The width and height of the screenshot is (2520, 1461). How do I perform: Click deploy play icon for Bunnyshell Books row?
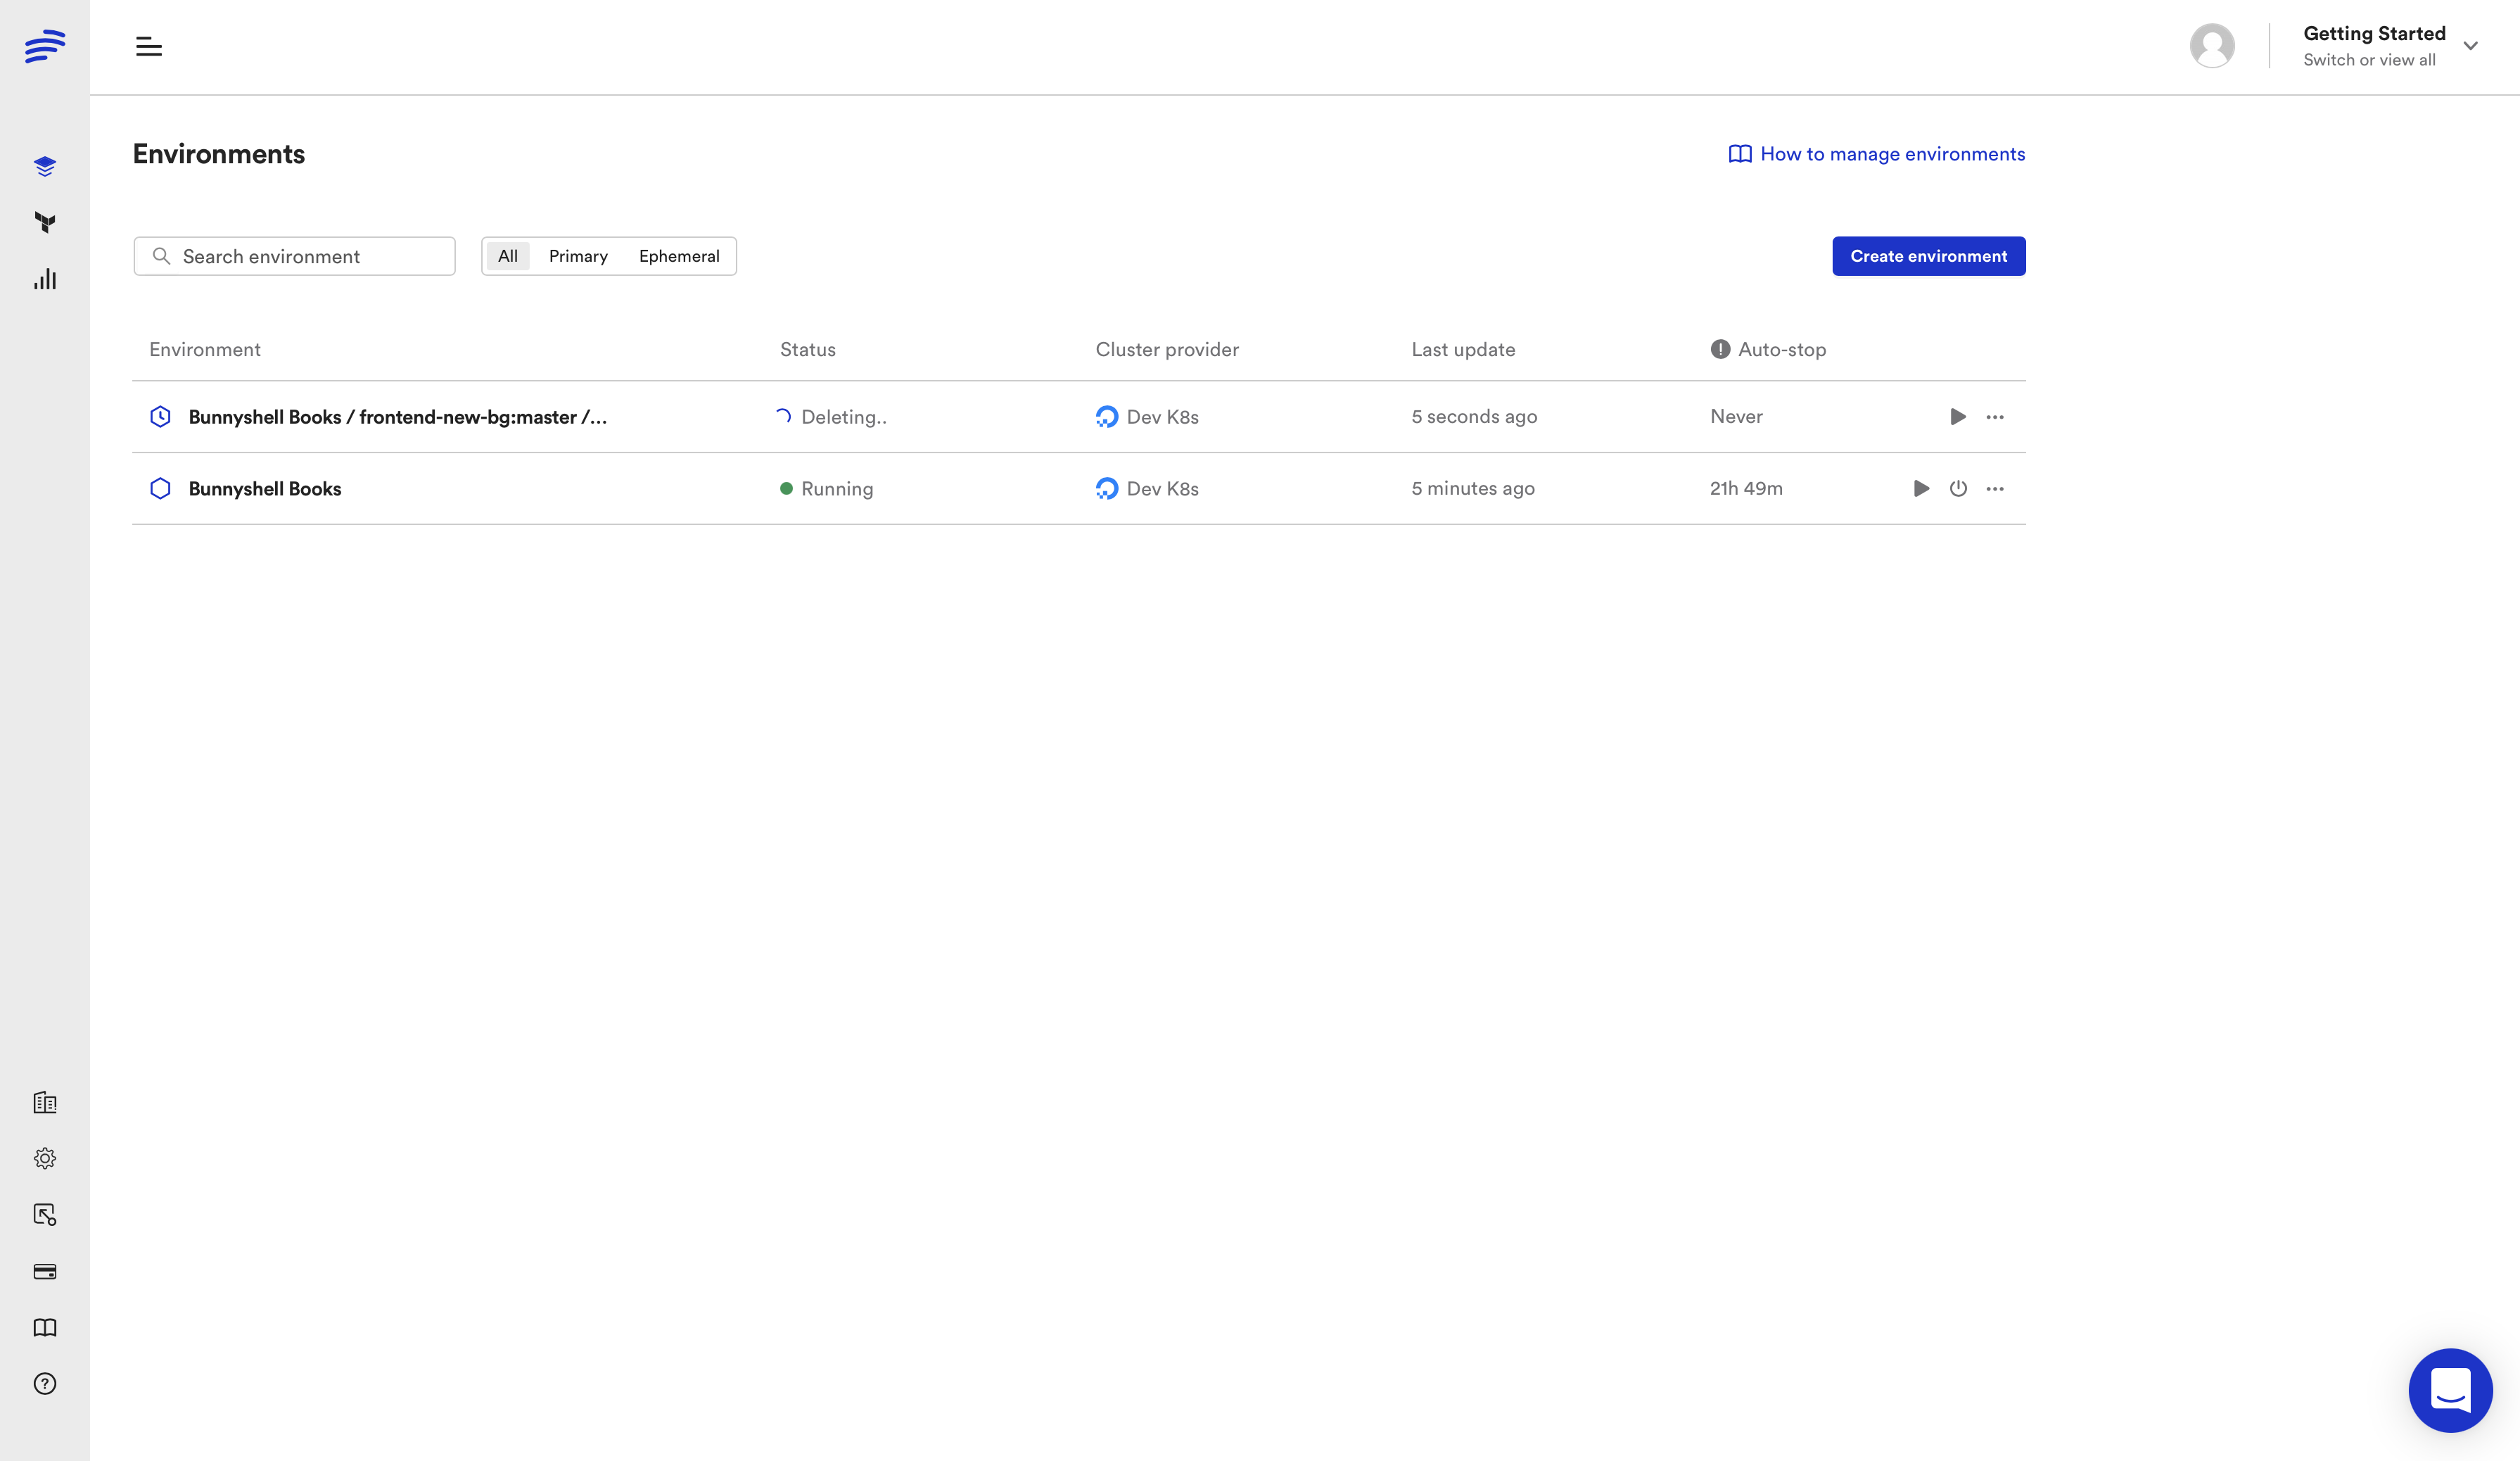1920,488
